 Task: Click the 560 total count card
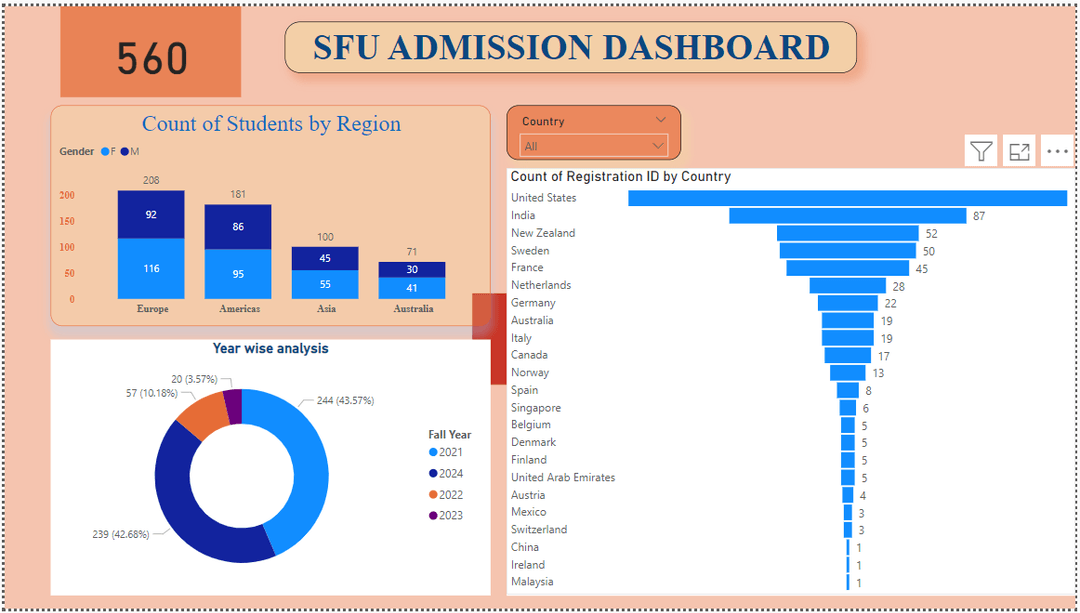151,57
